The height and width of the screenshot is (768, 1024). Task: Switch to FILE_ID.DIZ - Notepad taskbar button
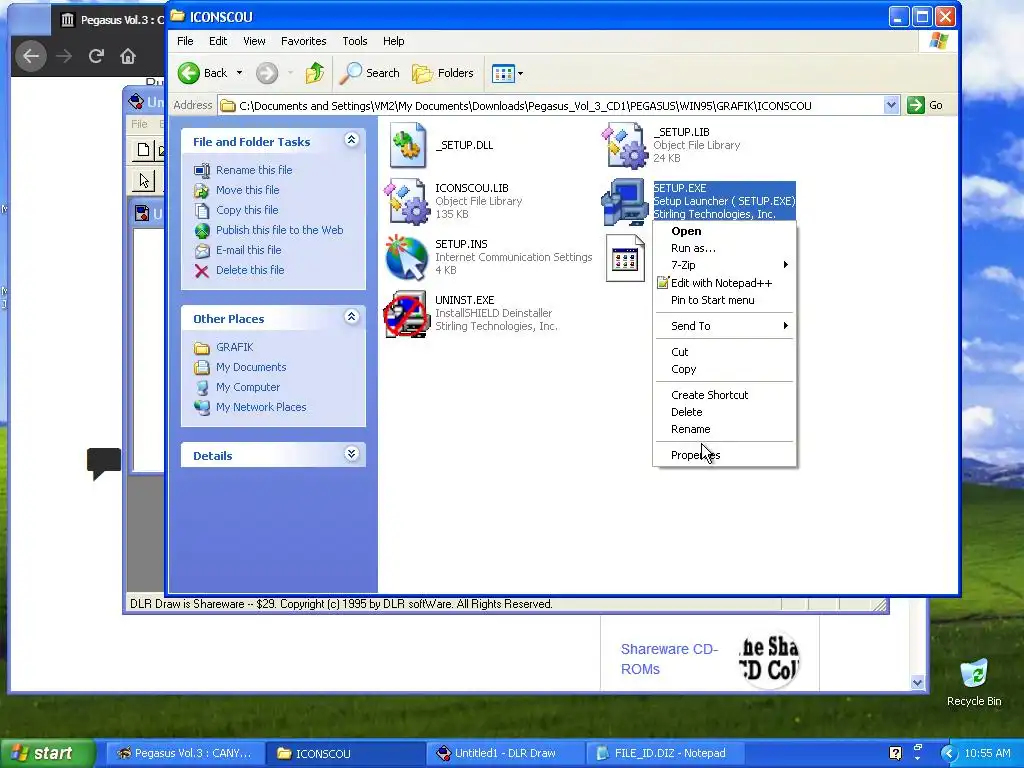[x=666, y=754]
